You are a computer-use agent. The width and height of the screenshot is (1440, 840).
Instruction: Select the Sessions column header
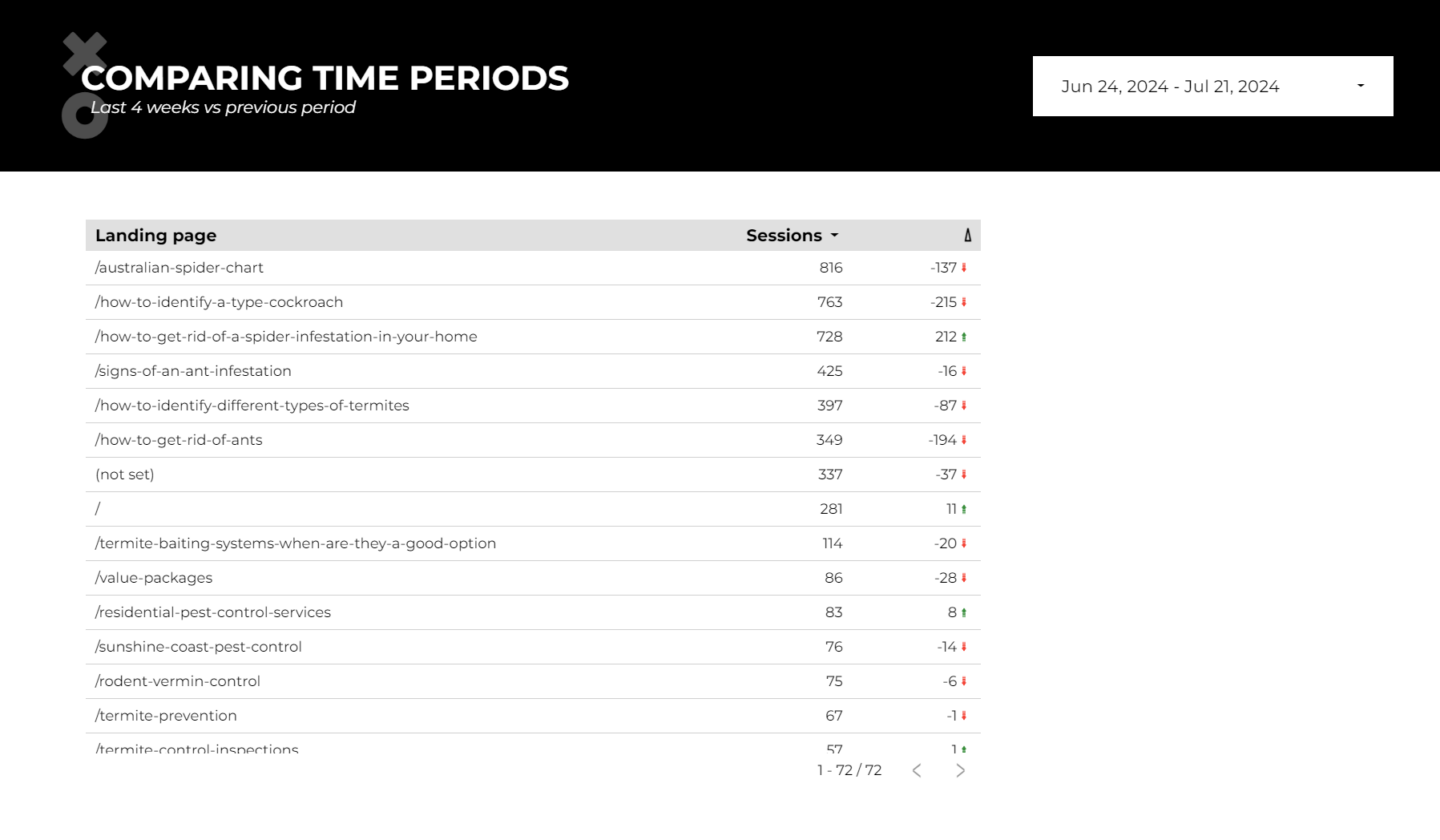784,235
